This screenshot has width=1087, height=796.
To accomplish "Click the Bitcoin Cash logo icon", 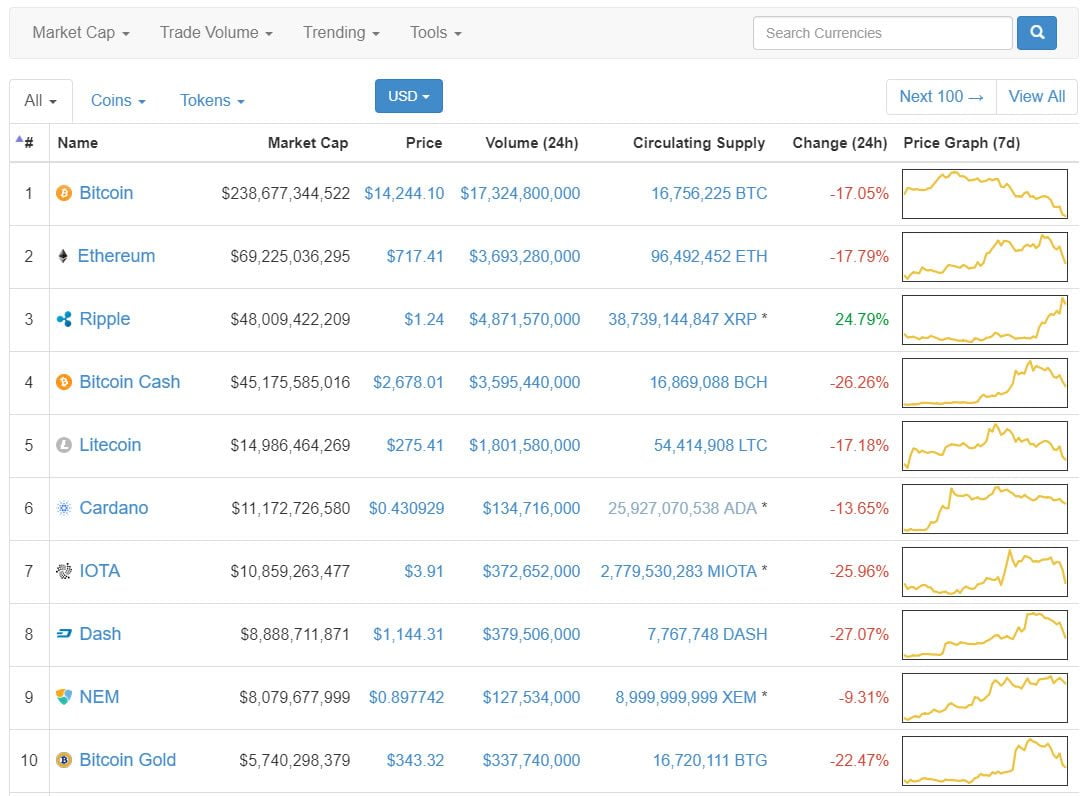I will coord(64,382).
